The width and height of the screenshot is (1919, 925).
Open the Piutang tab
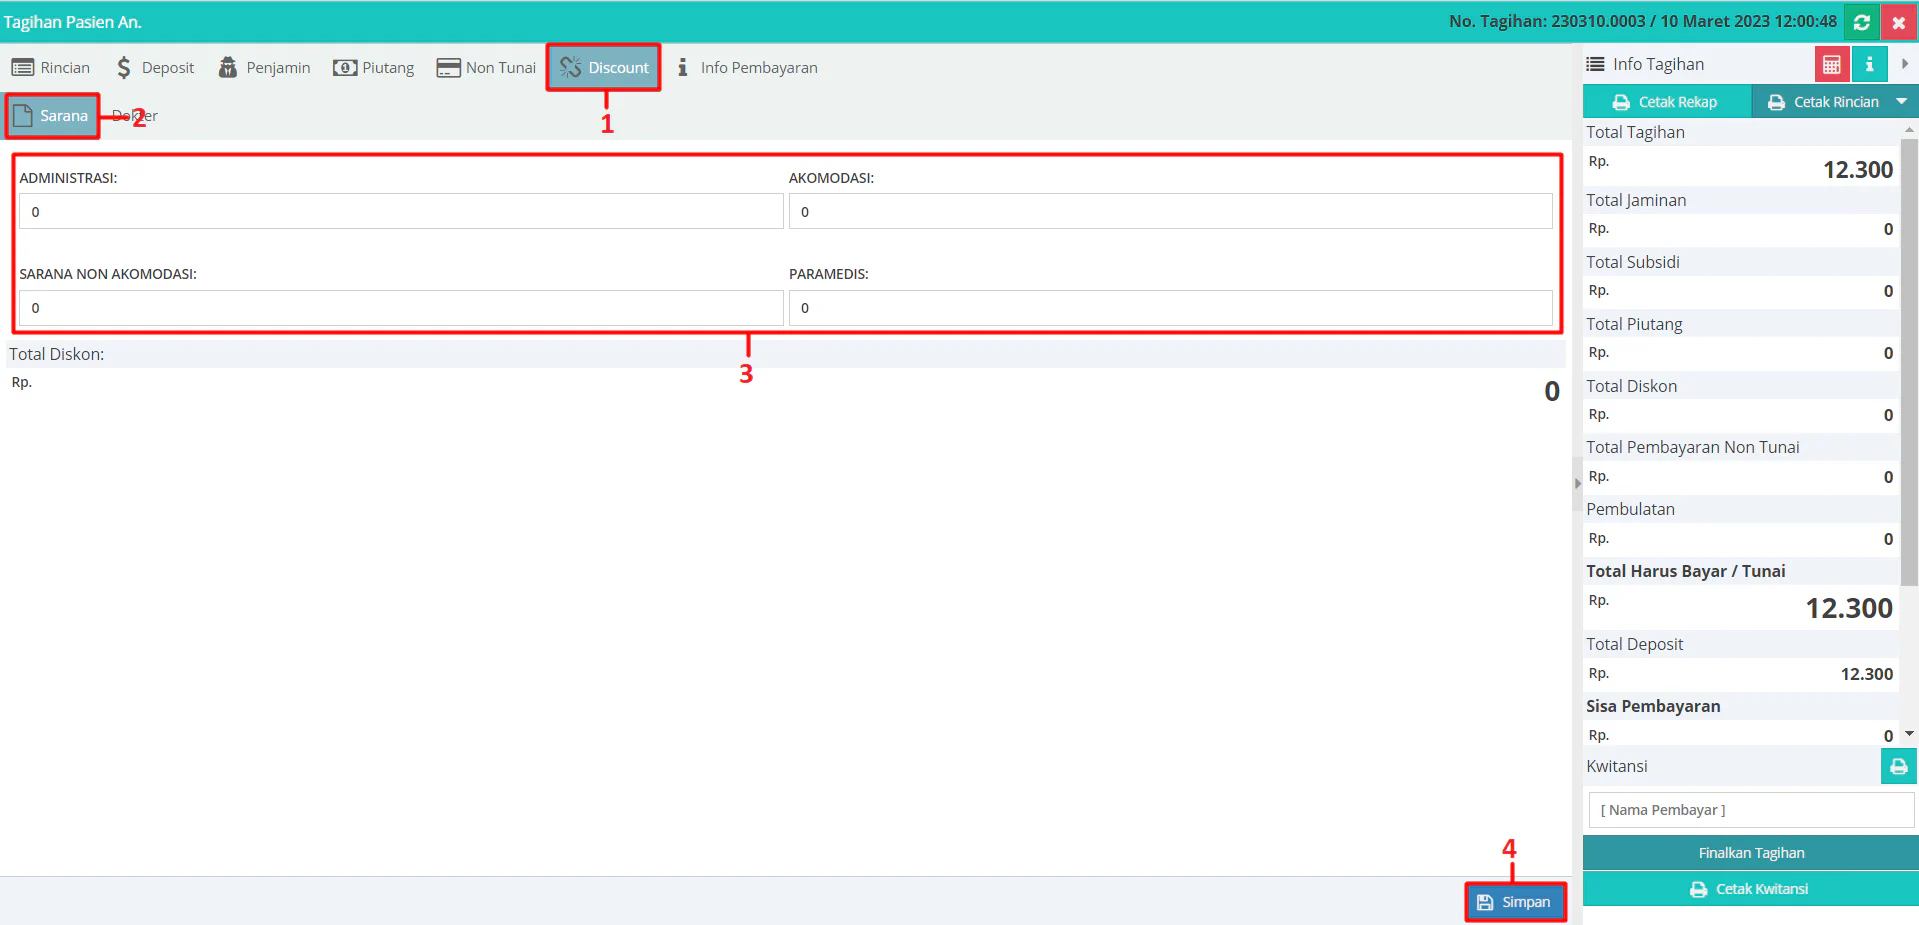point(374,68)
